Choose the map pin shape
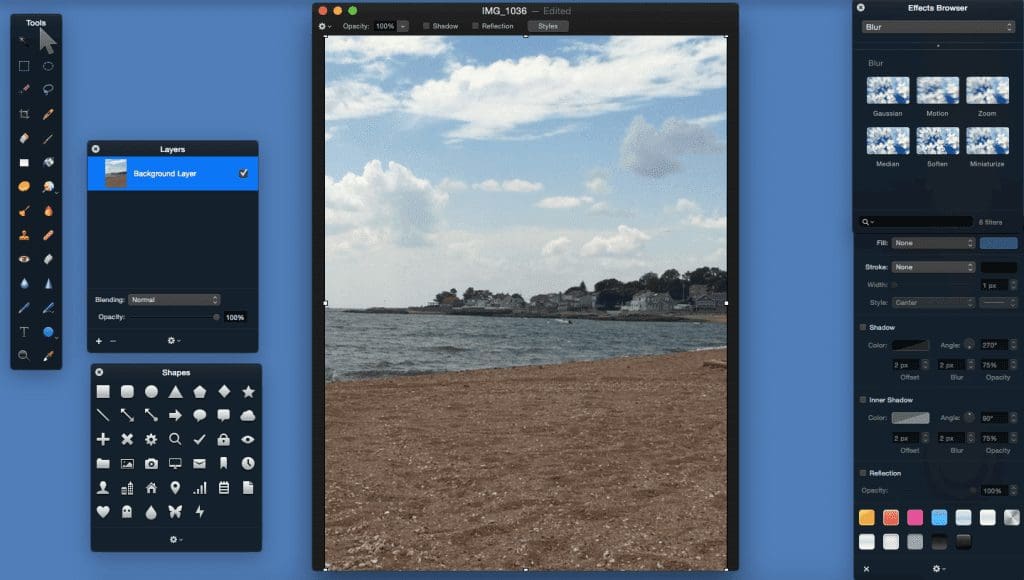This screenshot has height=580, width=1024. tap(175, 488)
